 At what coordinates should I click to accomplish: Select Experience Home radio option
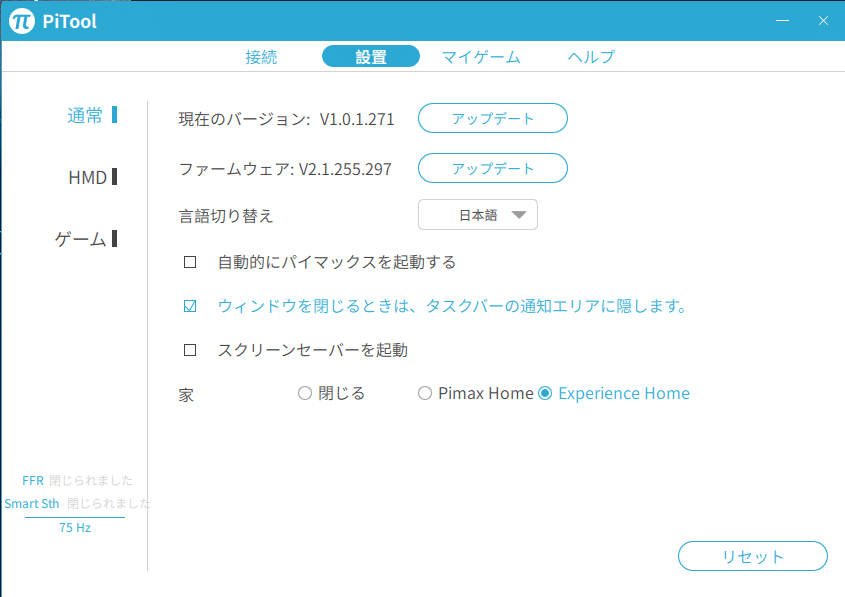pyautogui.click(x=543, y=393)
